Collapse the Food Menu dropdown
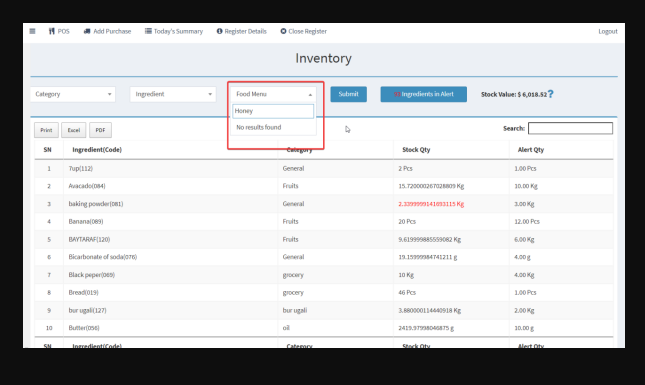Image resolution: width=645 pixels, height=385 pixels. (x=273, y=94)
